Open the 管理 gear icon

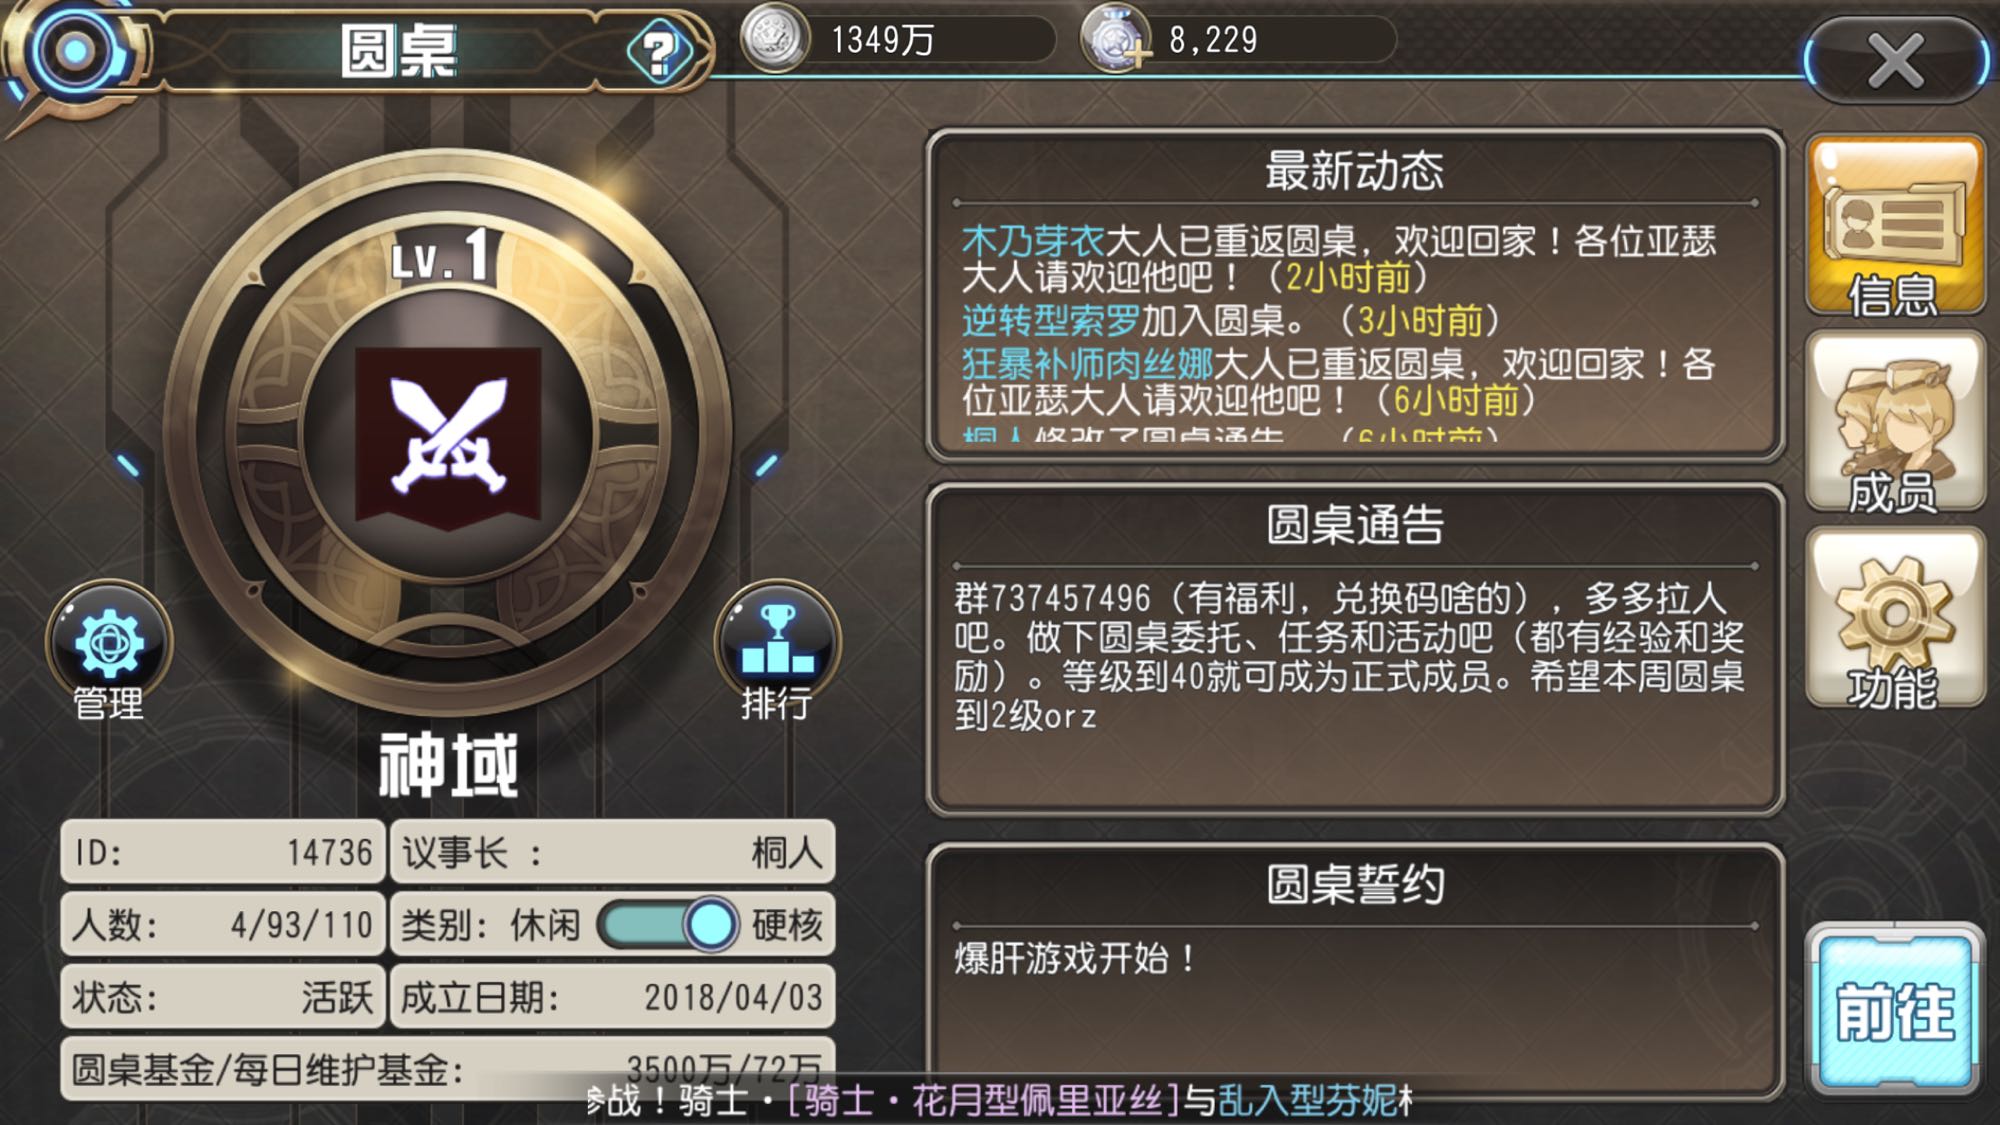coord(109,643)
